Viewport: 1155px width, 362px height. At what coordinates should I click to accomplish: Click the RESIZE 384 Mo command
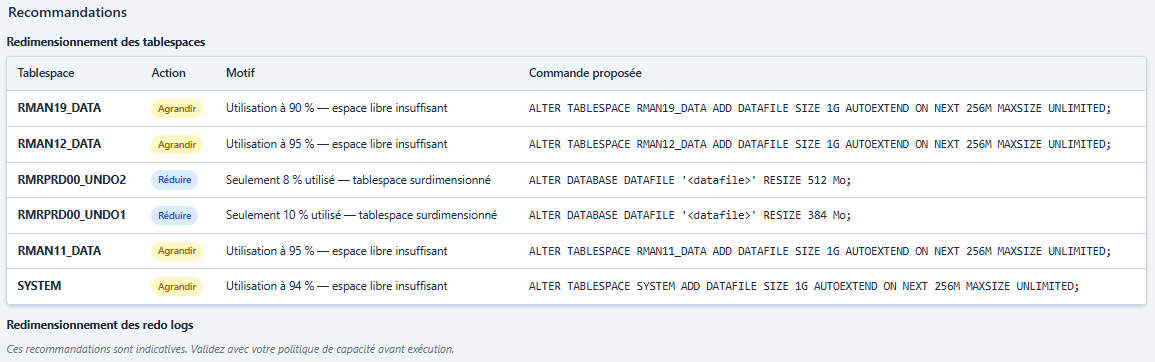pos(690,216)
